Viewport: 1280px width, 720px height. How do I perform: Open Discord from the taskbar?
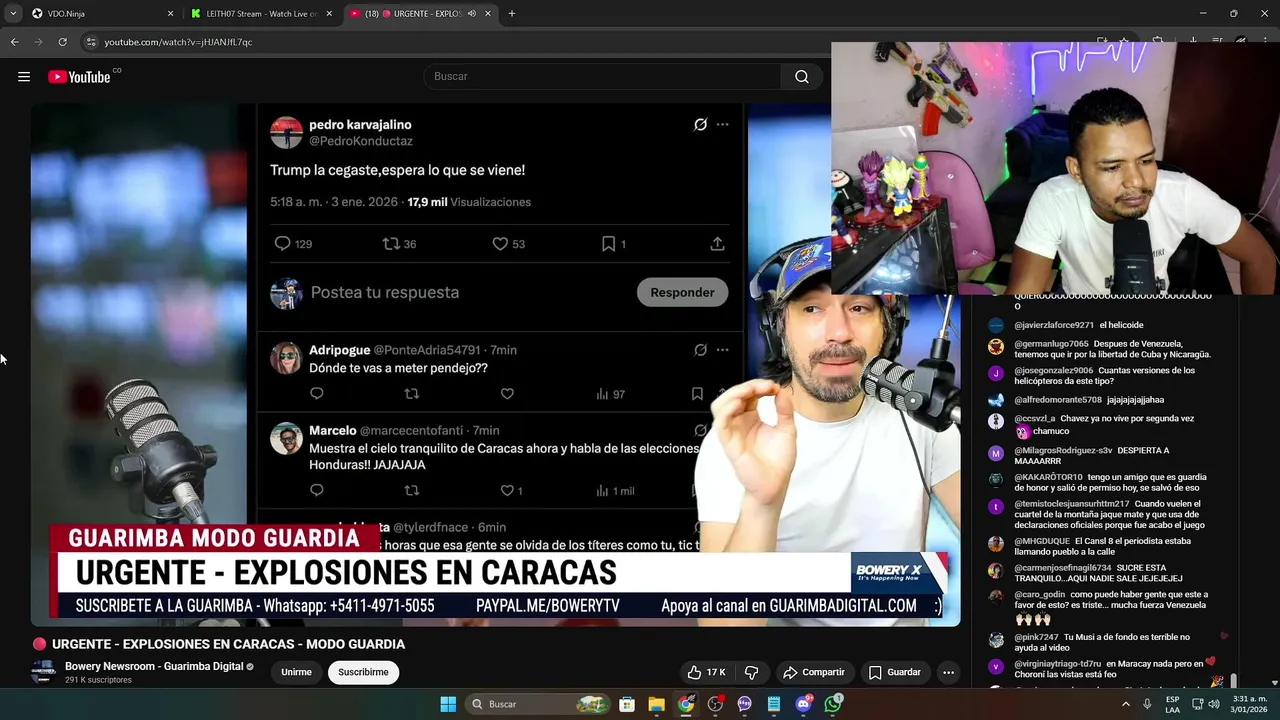tap(804, 704)
